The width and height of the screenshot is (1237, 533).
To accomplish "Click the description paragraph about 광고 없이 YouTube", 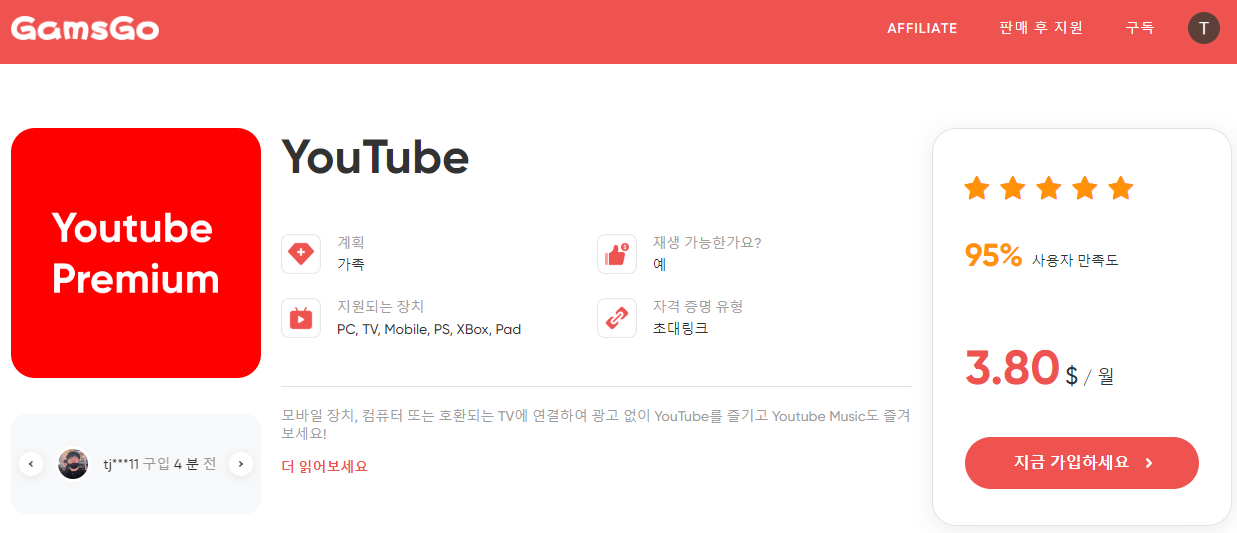I will point(596,425).
